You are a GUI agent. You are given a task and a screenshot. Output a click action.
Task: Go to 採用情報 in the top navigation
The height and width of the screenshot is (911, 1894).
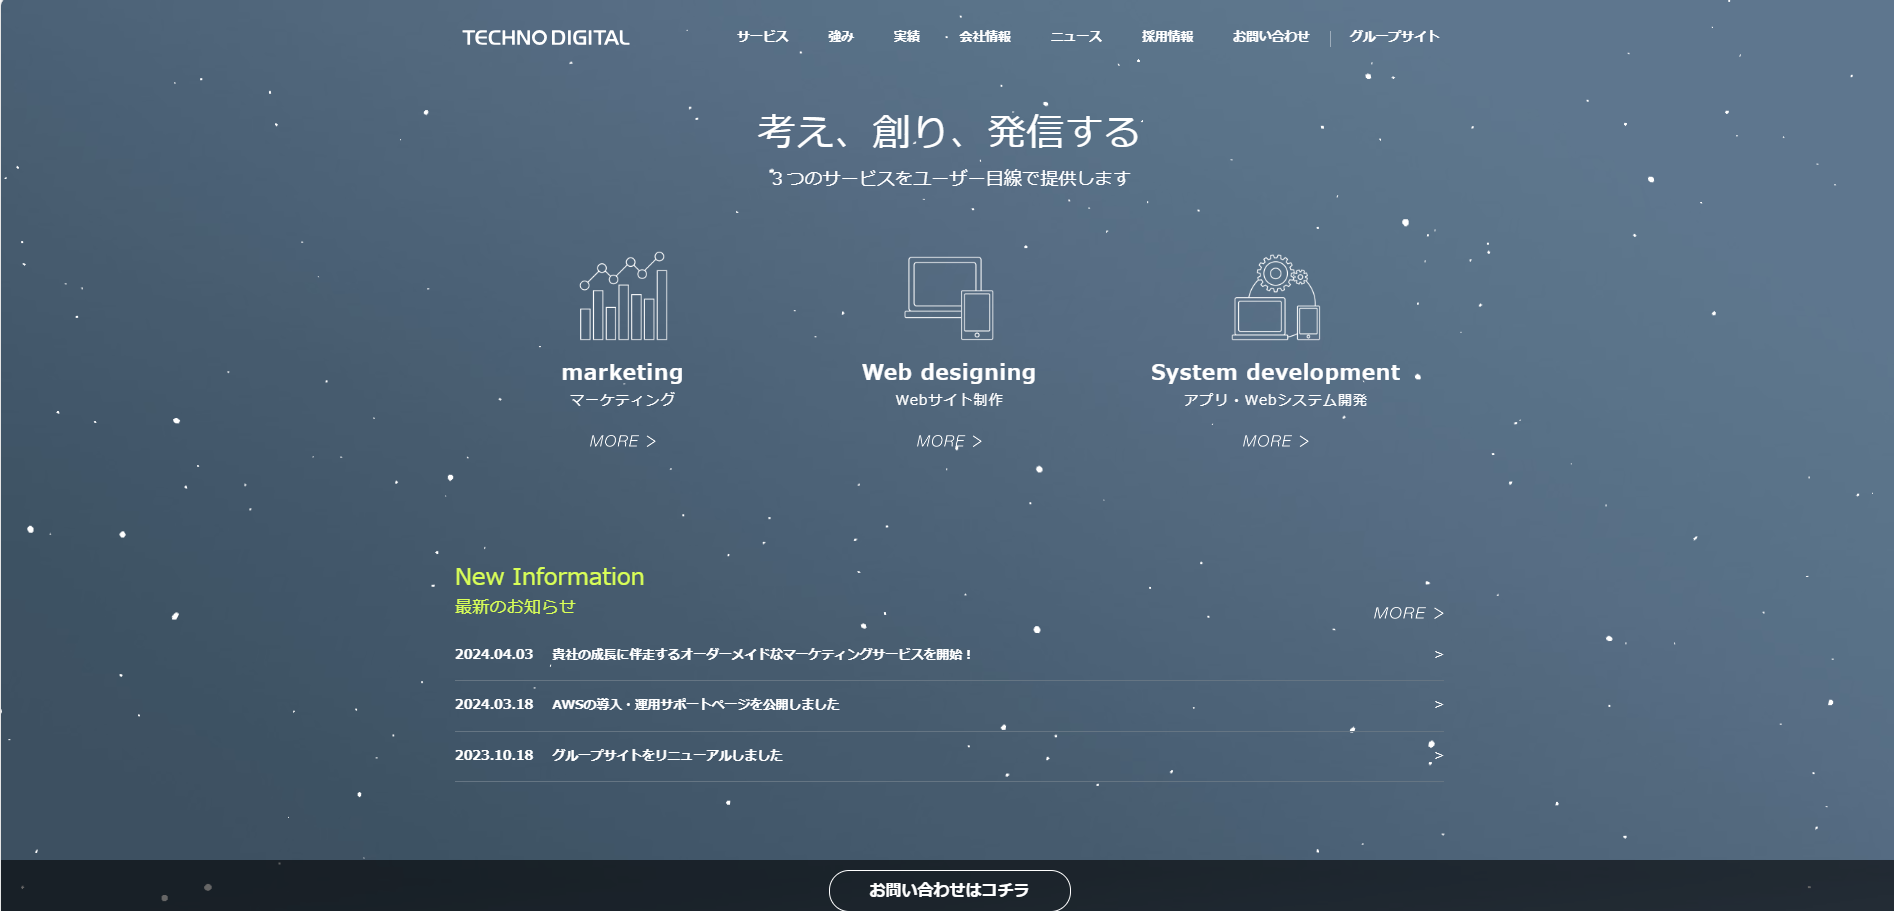(1167, 37)
